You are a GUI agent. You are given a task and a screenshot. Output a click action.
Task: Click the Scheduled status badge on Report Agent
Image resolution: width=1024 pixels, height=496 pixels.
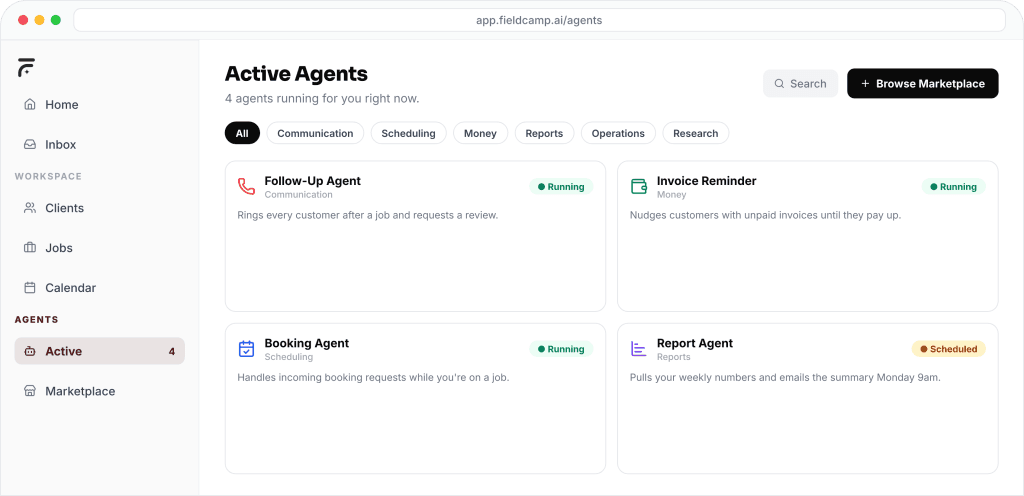click(x=948, y=349)
